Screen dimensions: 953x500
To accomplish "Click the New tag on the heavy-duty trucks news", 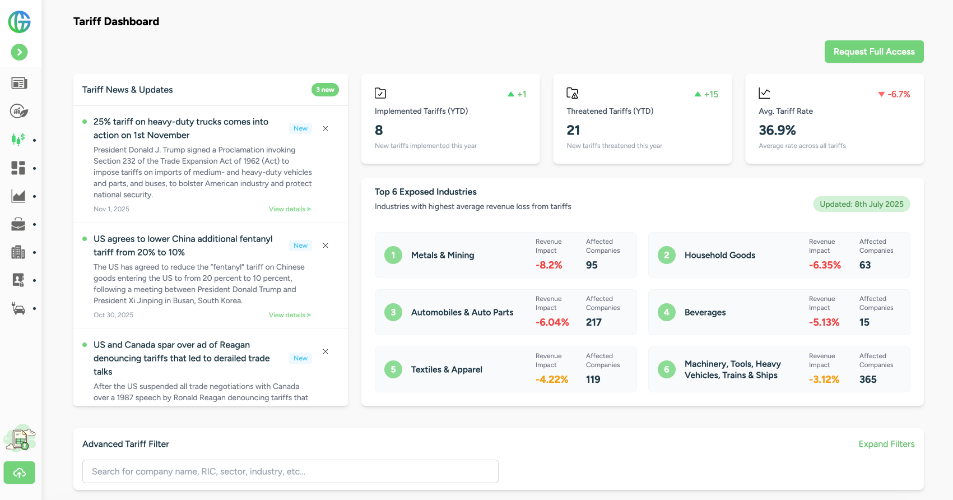I will coord(300,128).
